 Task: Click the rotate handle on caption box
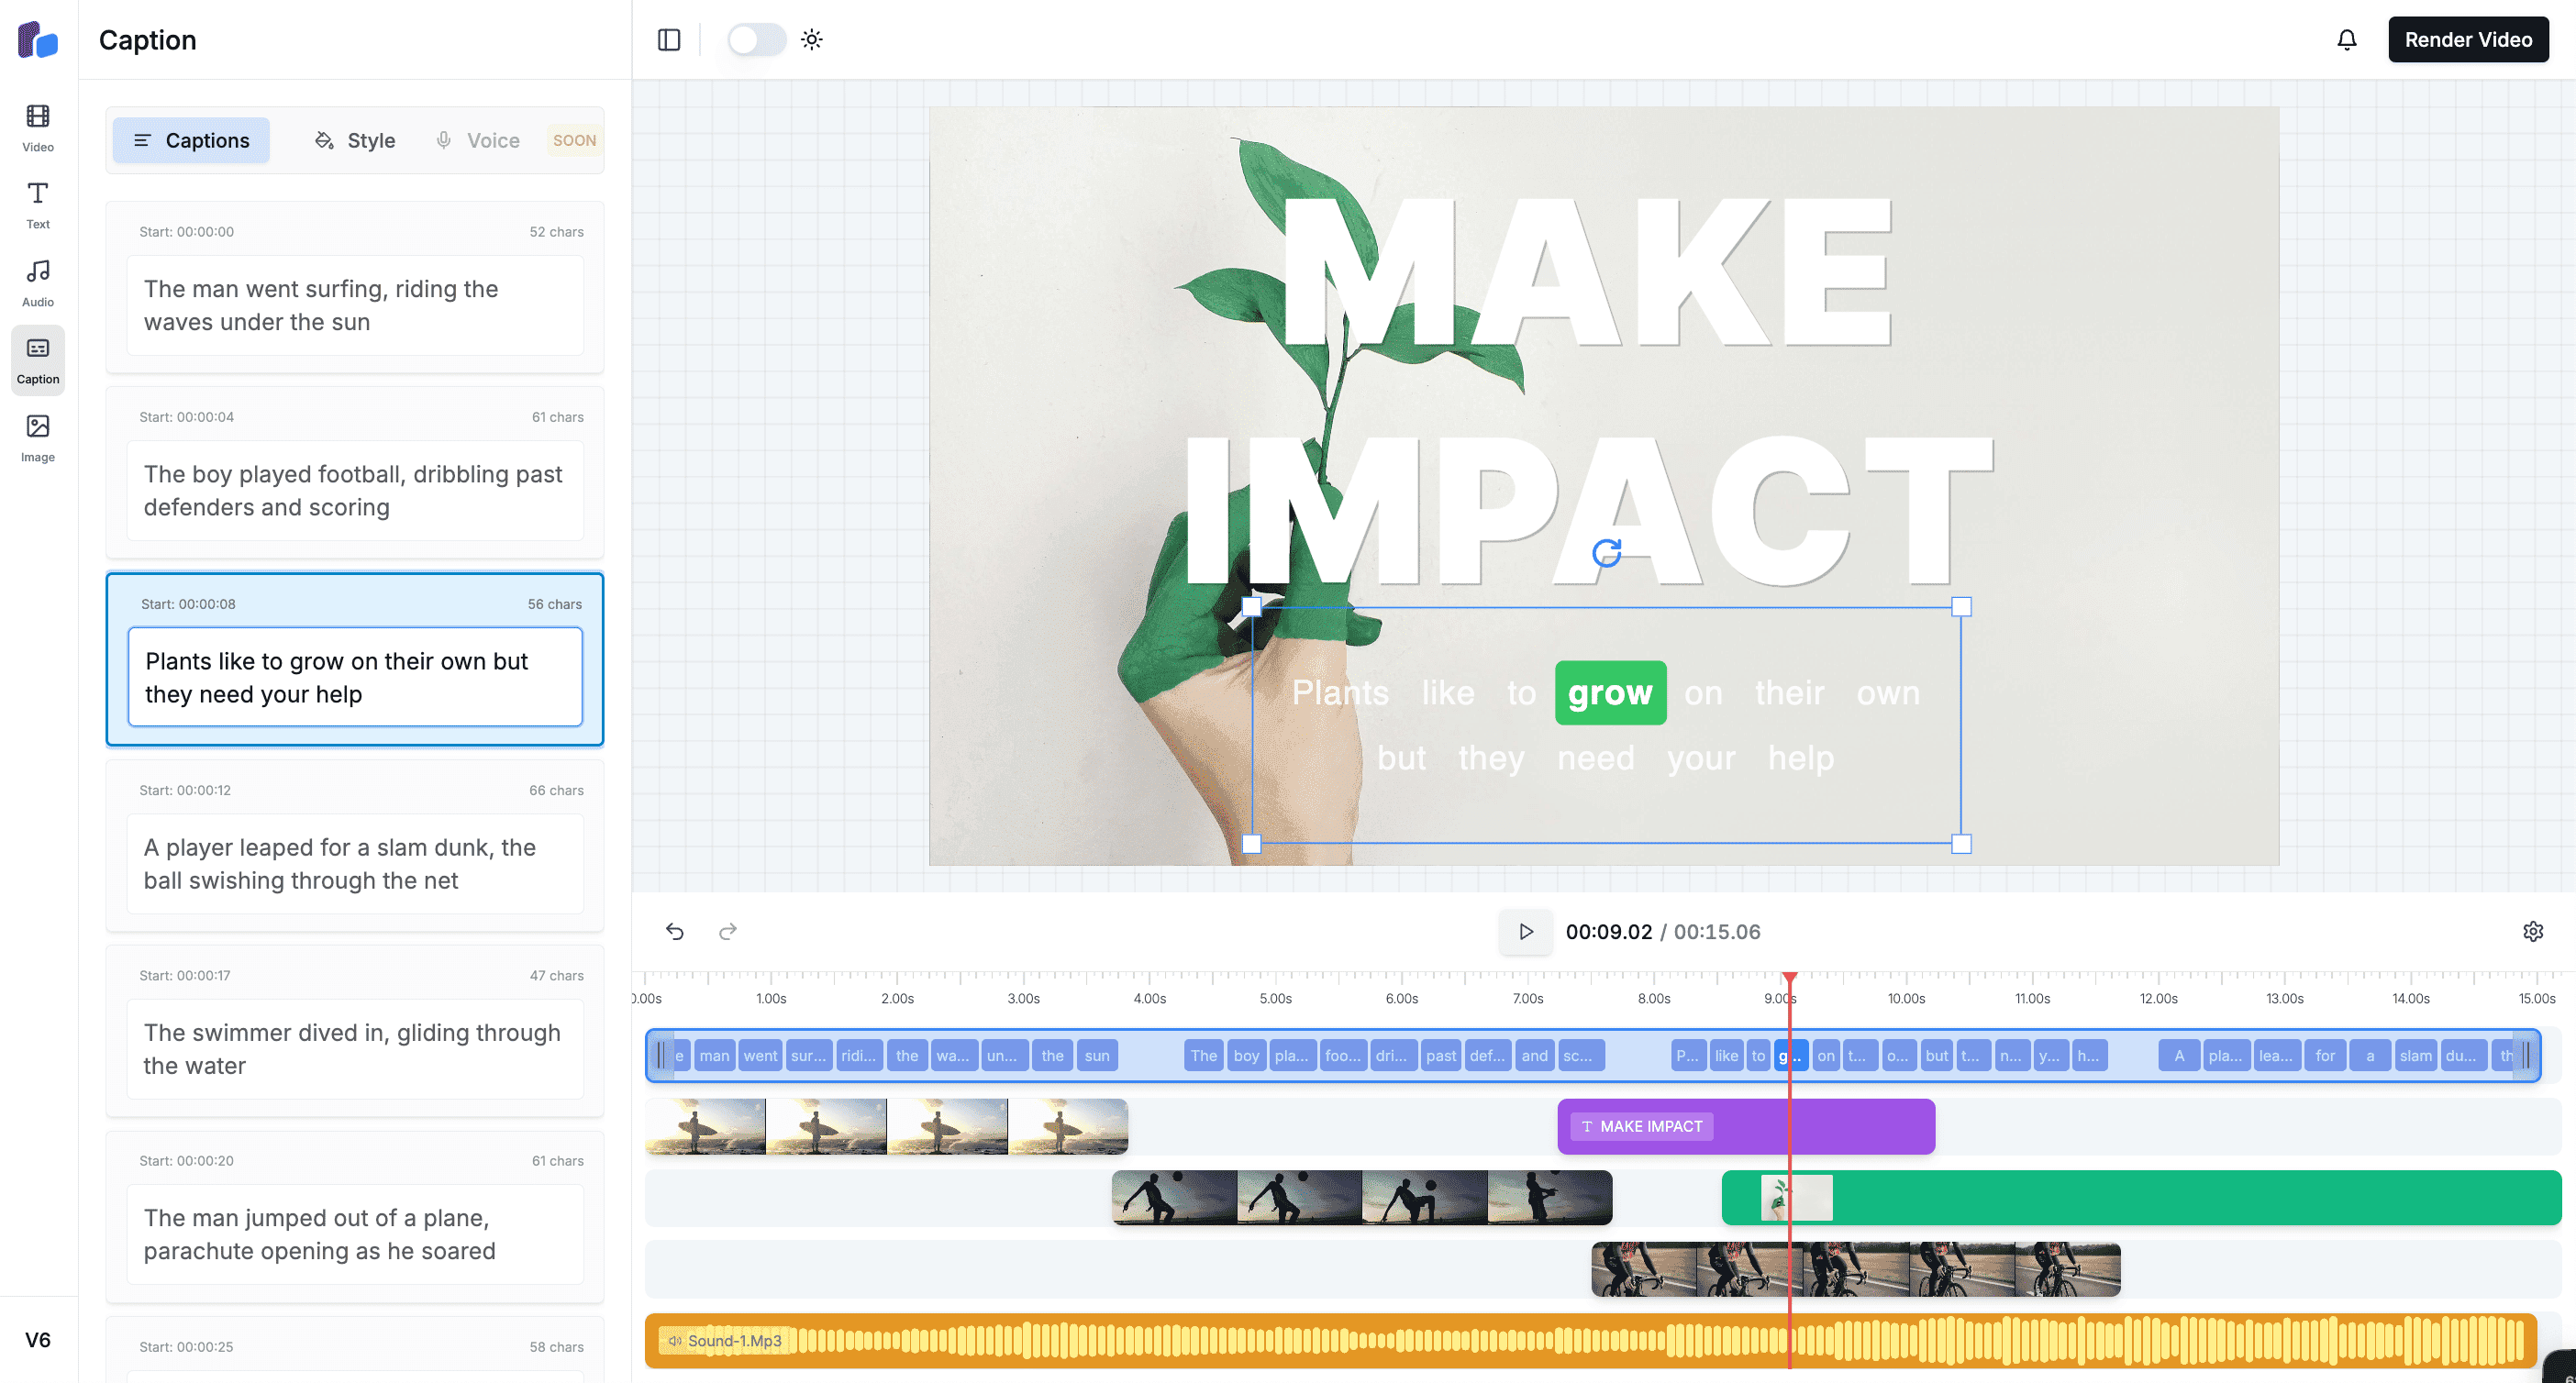(x=1606, y=552)
